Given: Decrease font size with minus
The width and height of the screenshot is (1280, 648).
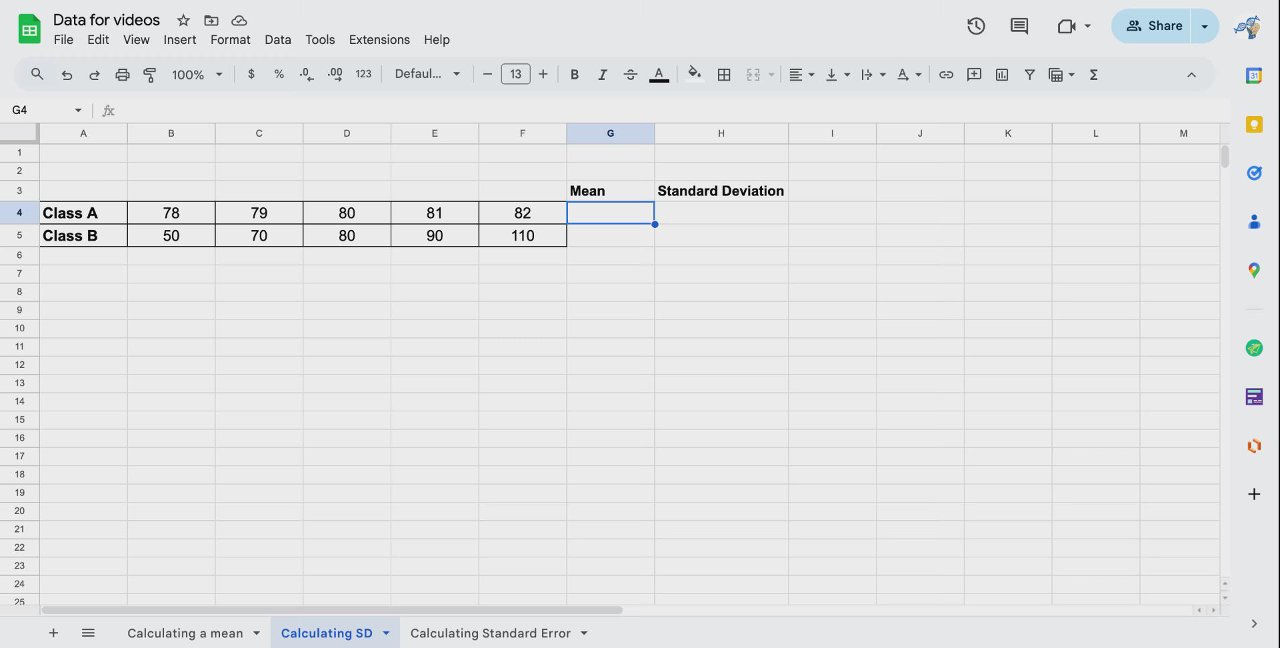Looking at the screenshot, I should tap(488, 74).
